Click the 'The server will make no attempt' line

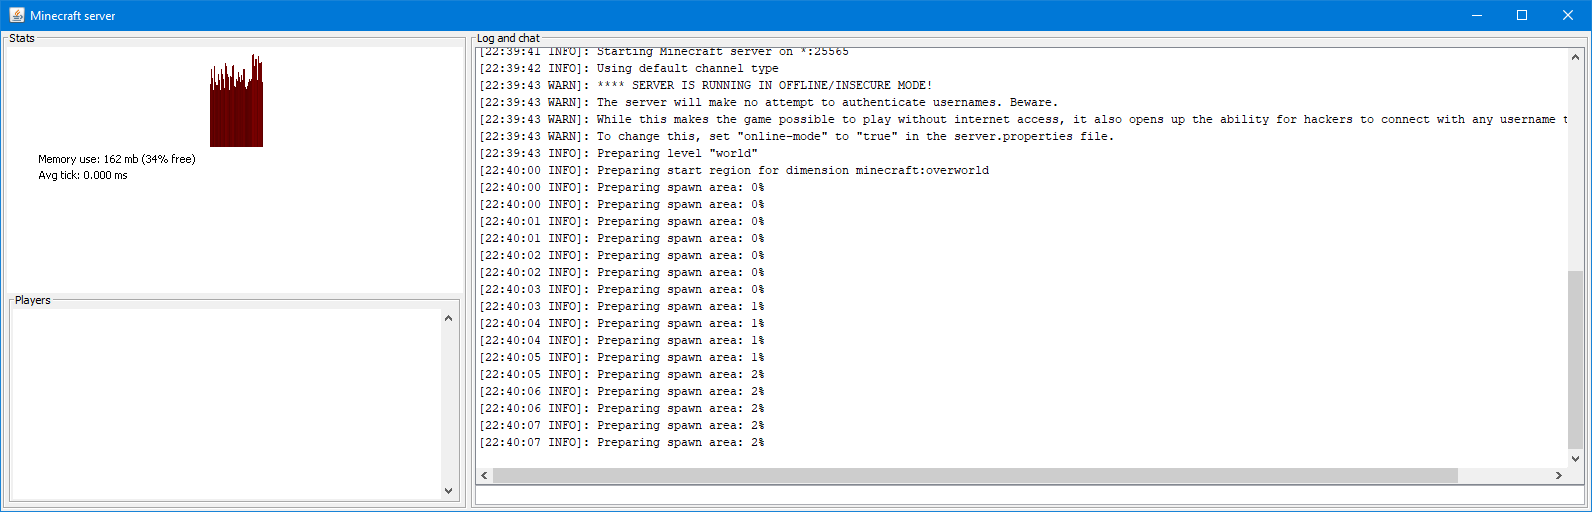click(x=768, y=102)
